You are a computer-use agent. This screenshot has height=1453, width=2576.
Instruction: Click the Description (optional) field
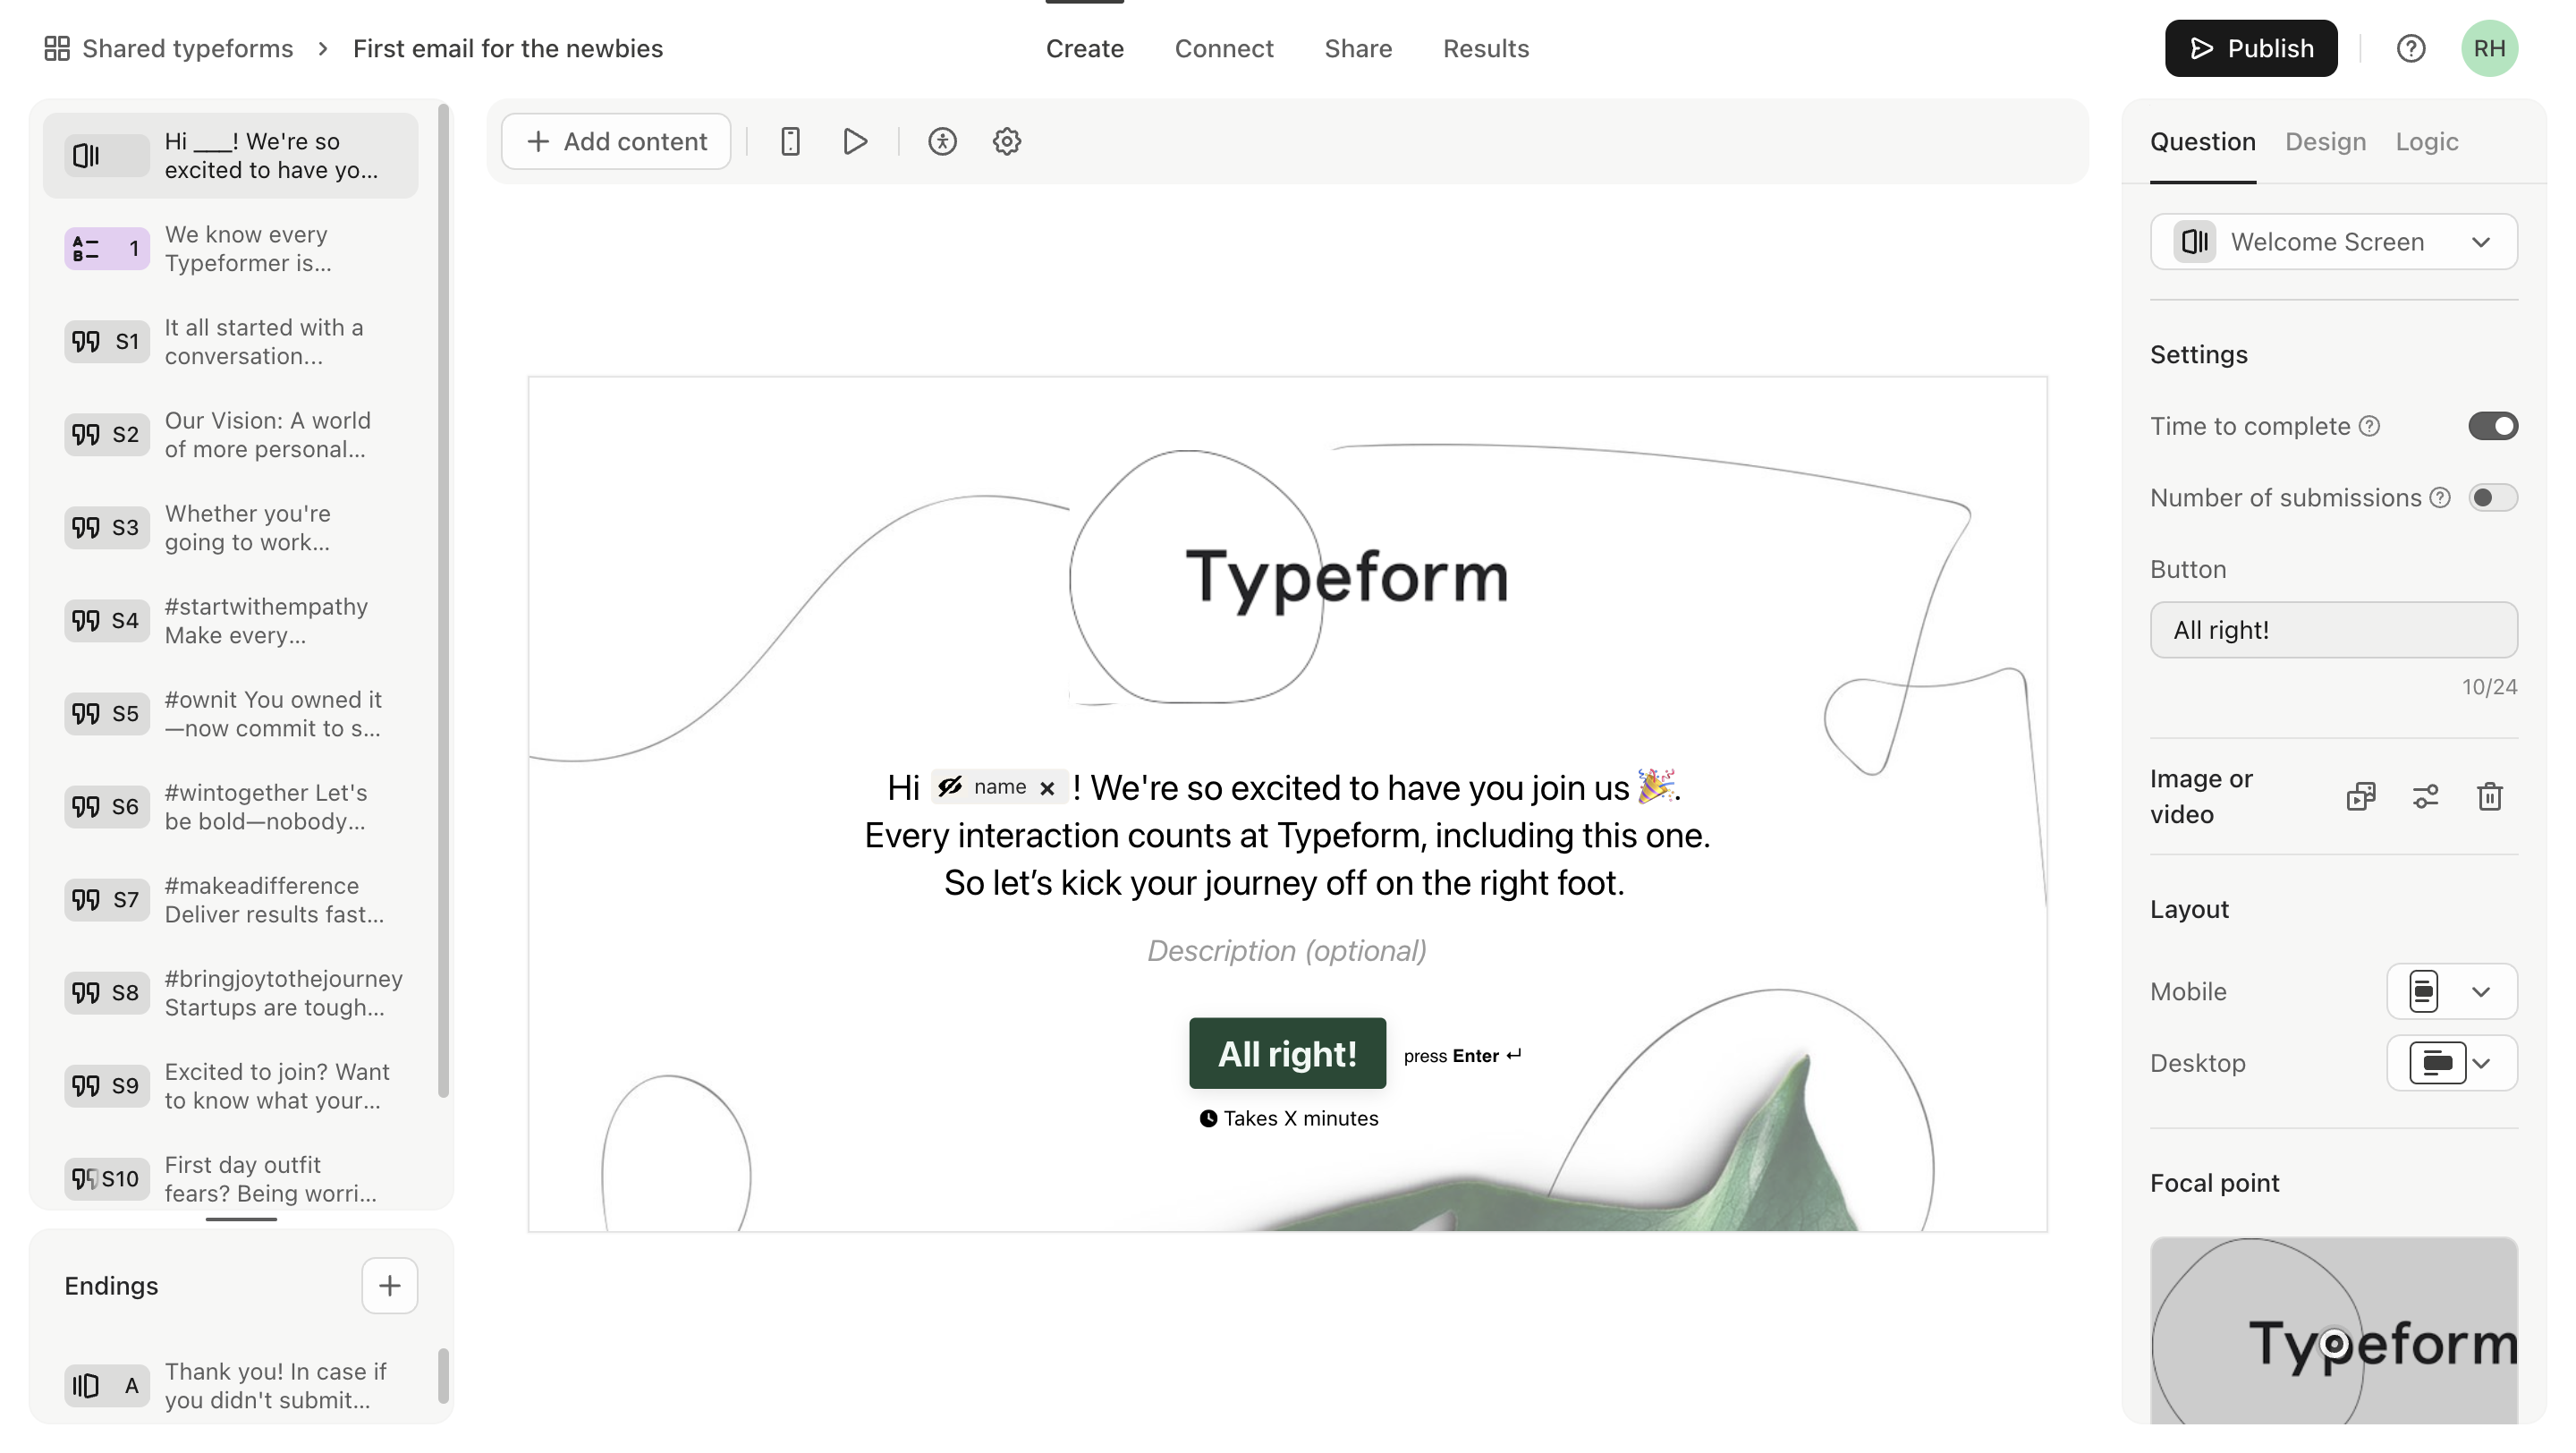coord(1287,950)
